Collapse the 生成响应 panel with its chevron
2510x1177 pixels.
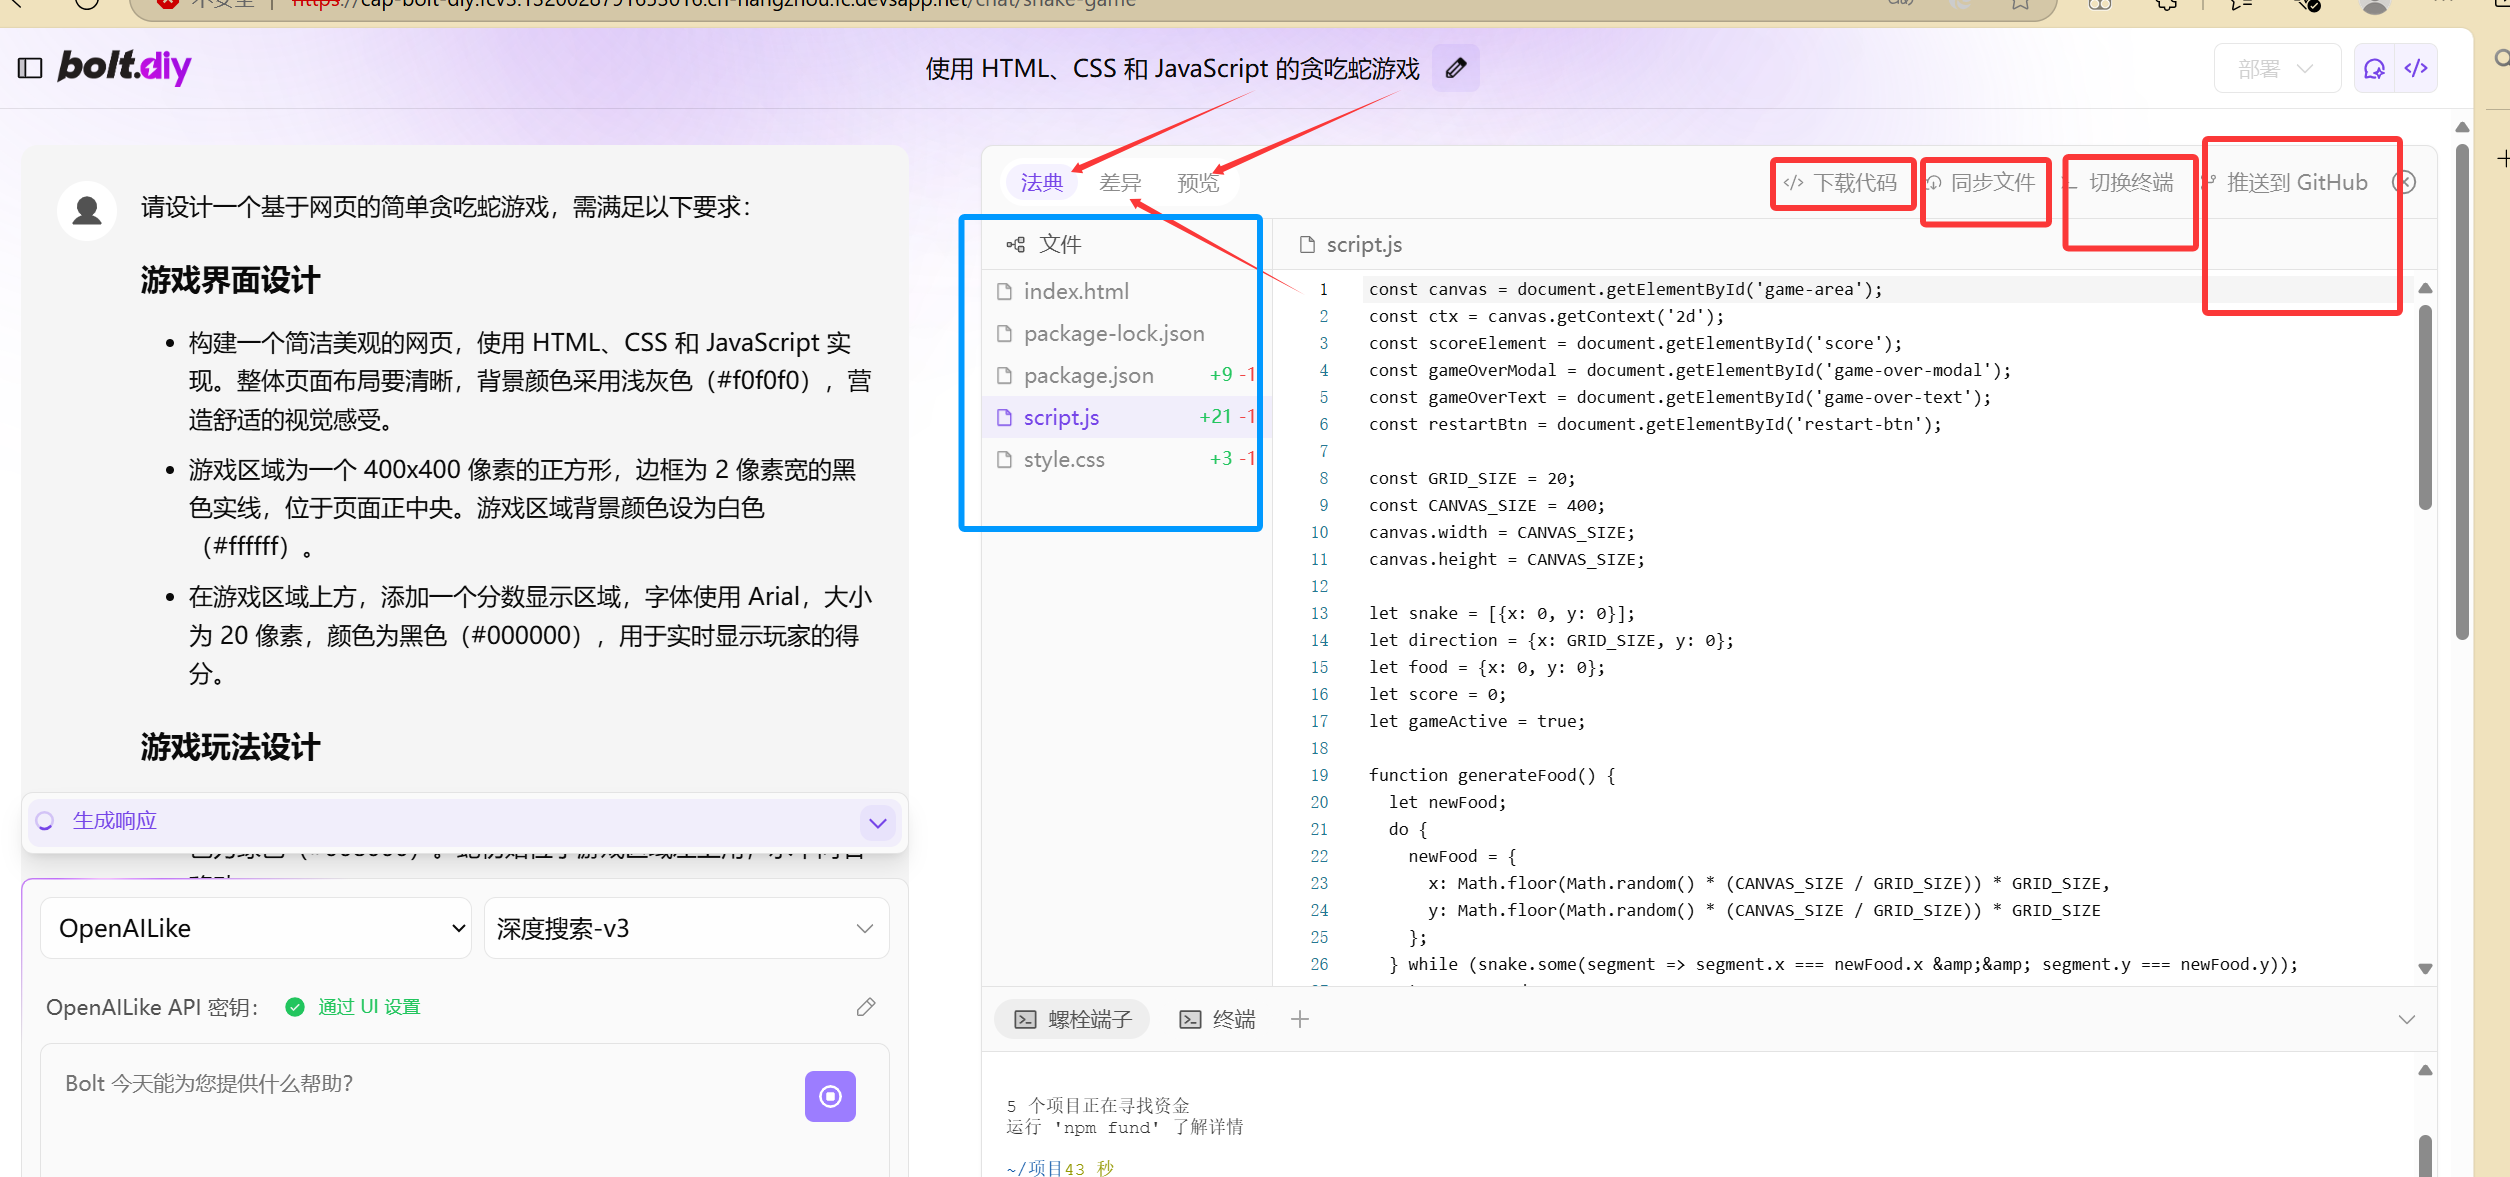(x=877, y=821)
